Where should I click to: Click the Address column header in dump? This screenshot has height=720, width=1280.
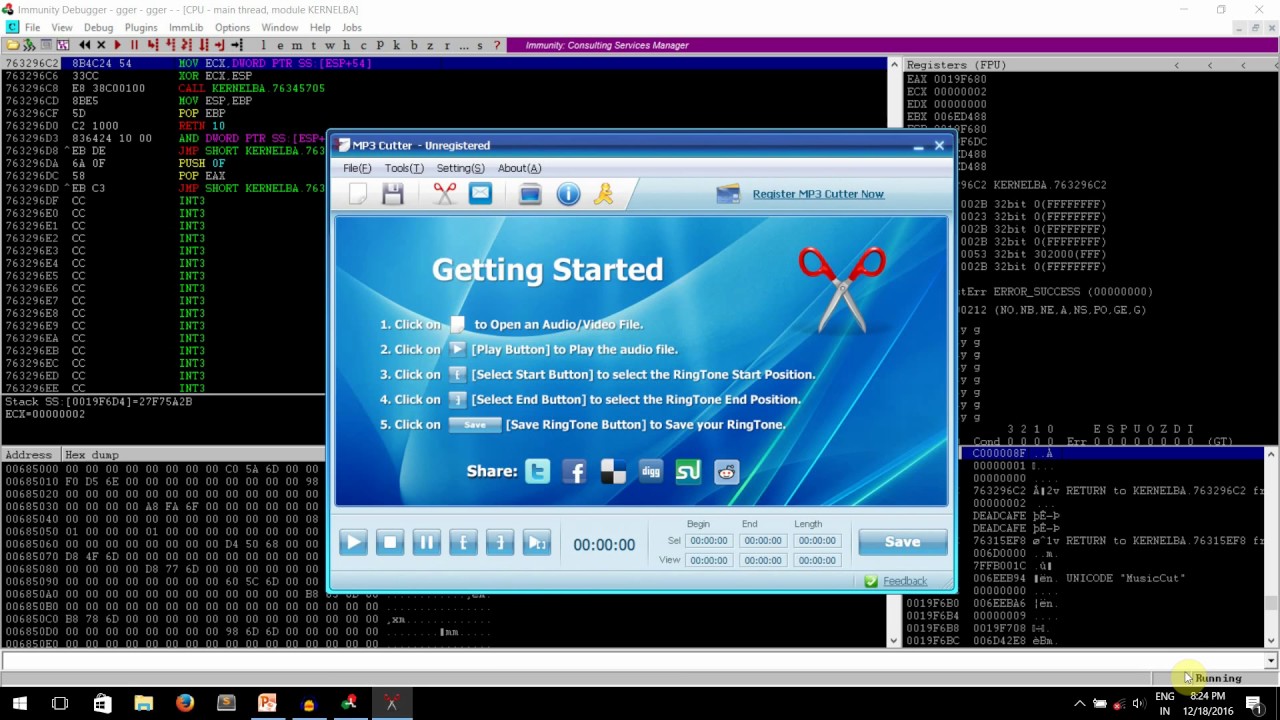pyautogui.click(x=29, y=455)
